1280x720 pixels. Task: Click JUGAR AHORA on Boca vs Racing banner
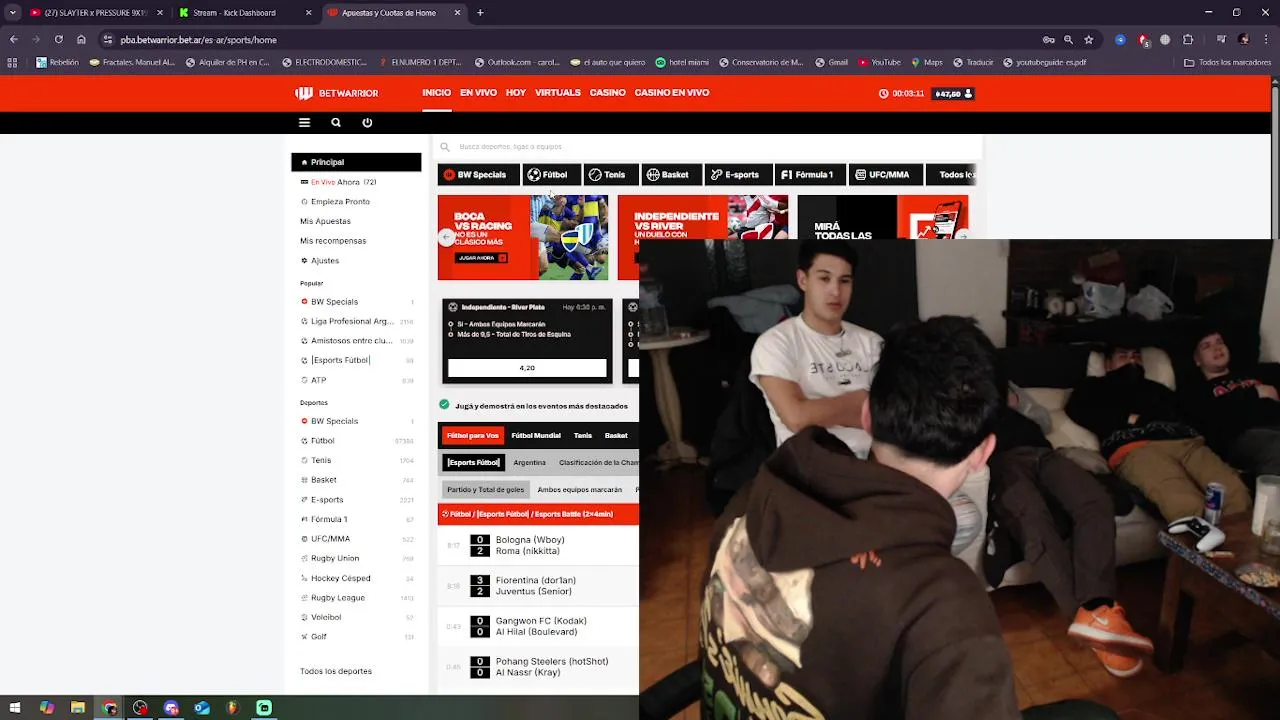click(x=481, y=258)
